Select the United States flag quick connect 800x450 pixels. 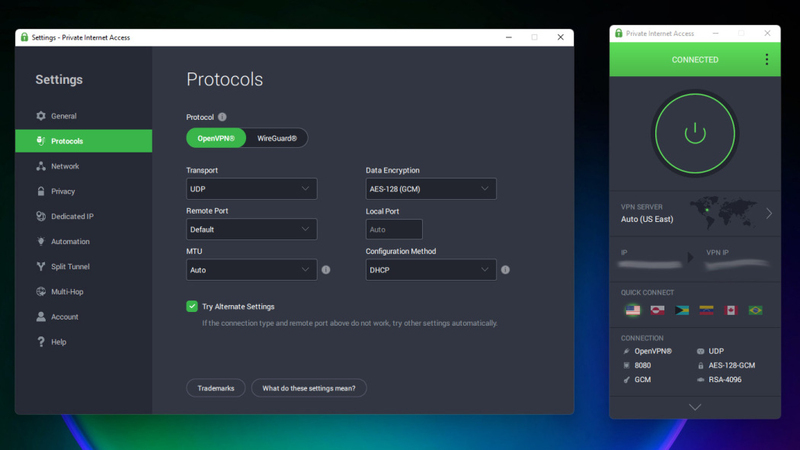coord(633,310)
